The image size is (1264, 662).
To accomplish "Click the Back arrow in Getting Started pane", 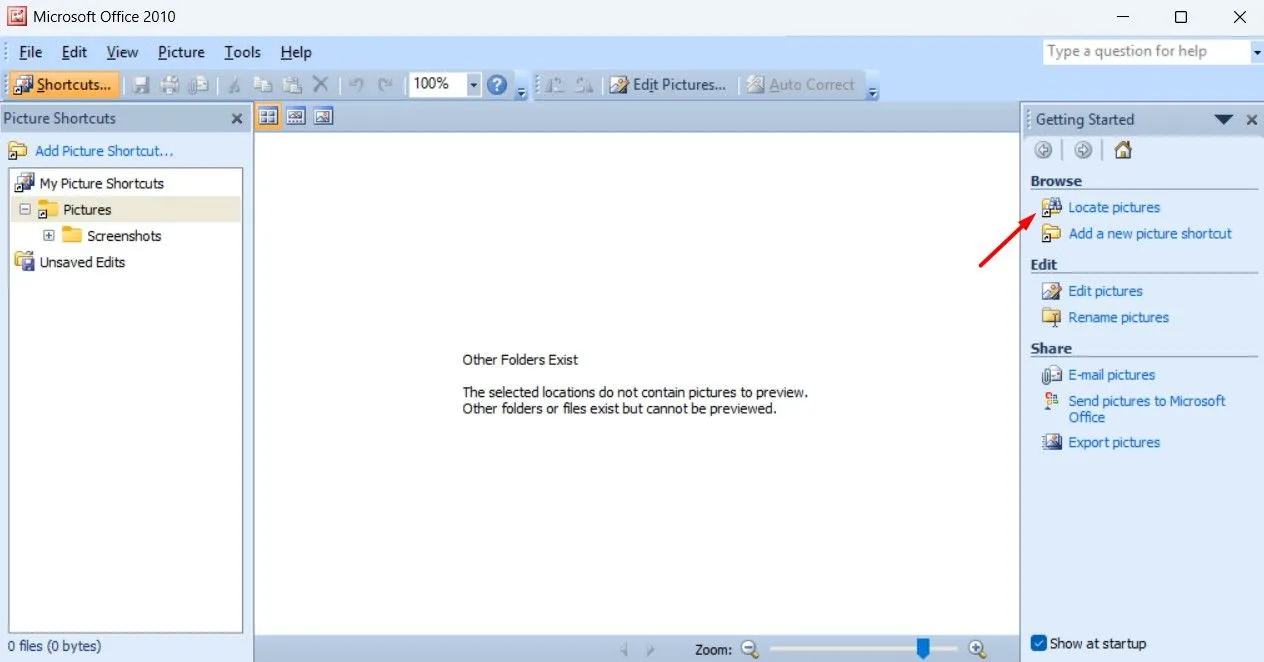I will pos(1043,149).
